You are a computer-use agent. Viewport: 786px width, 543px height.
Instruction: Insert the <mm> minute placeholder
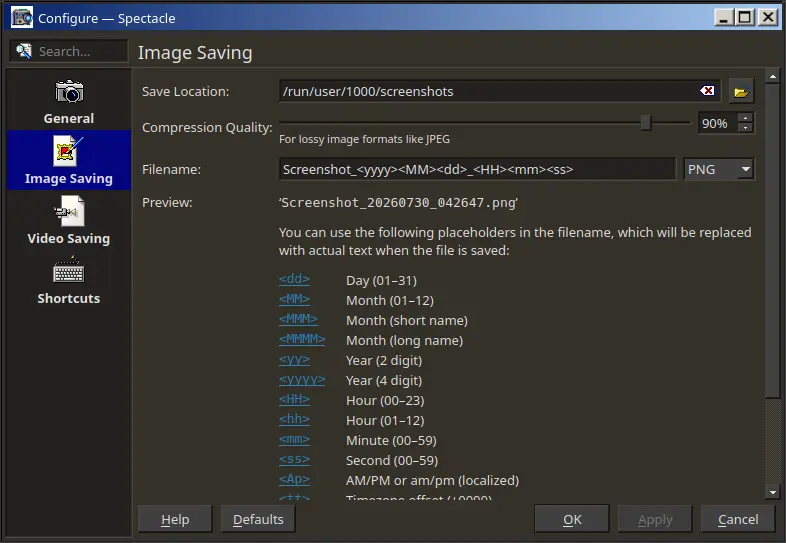(294, 440)
